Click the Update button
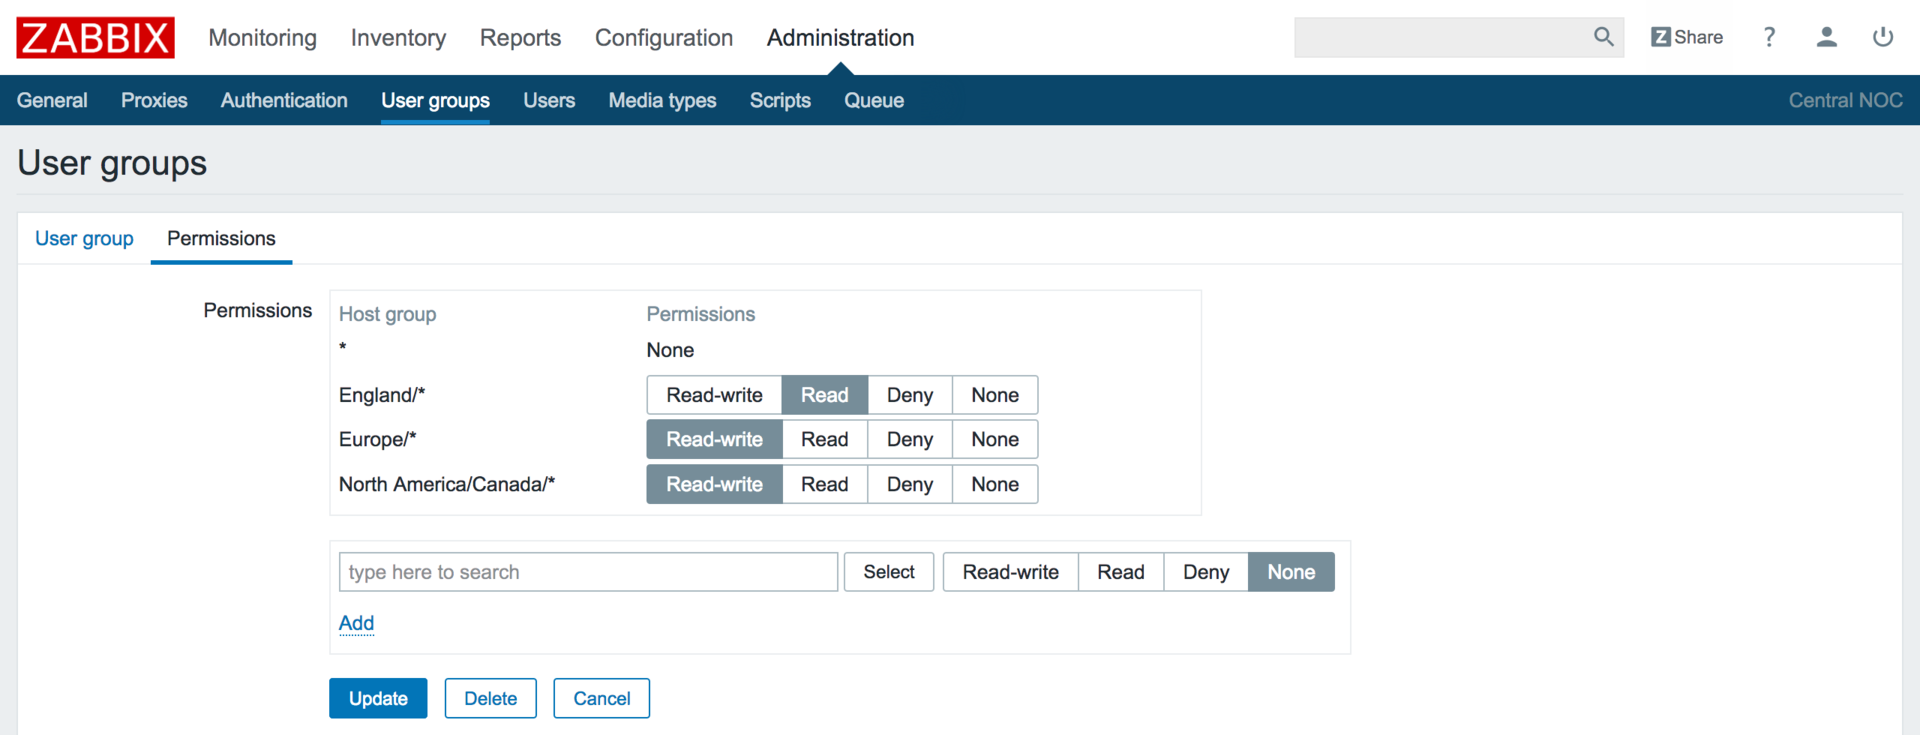The width and height of the screenshot is (1920, 735). pyautogui.click(x=378, y=698)
